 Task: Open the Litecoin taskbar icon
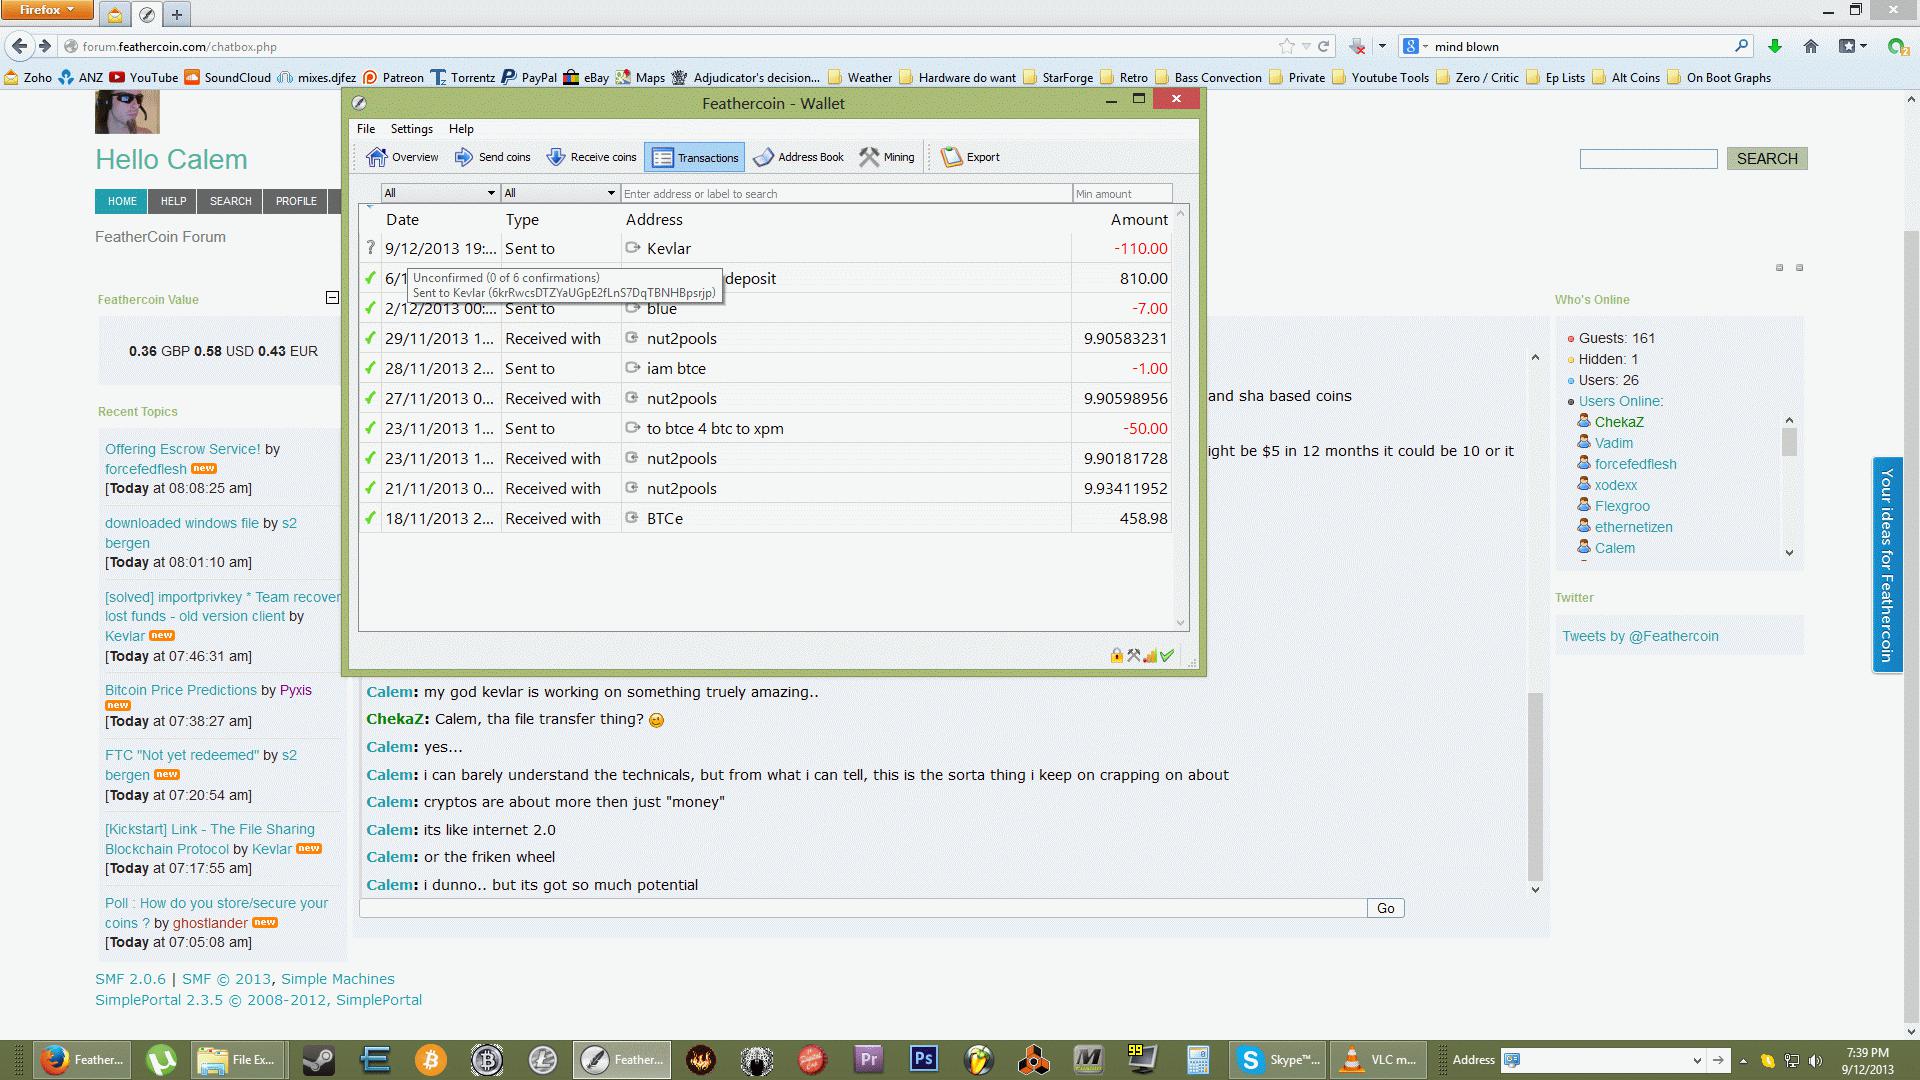(543, 1060)
